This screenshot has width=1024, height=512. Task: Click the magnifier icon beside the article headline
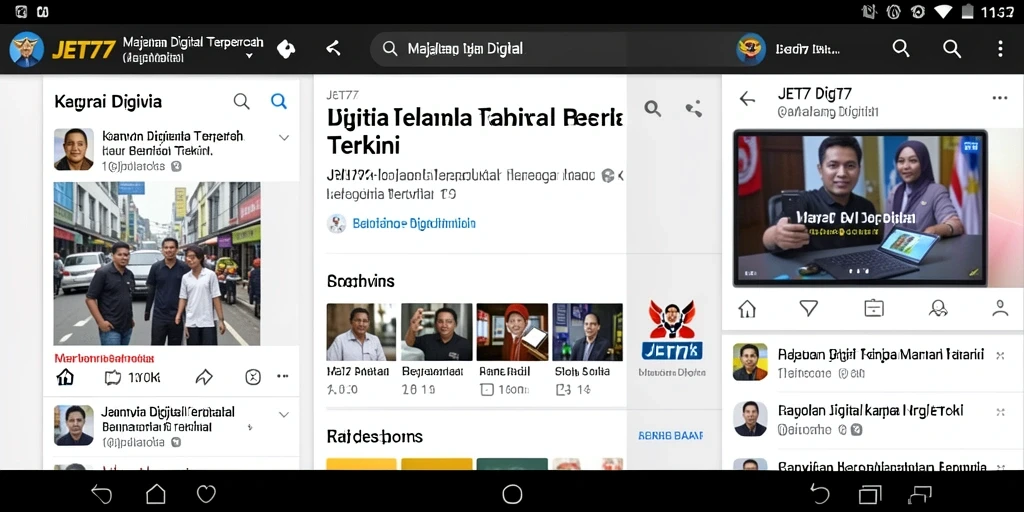click(652, 108)
